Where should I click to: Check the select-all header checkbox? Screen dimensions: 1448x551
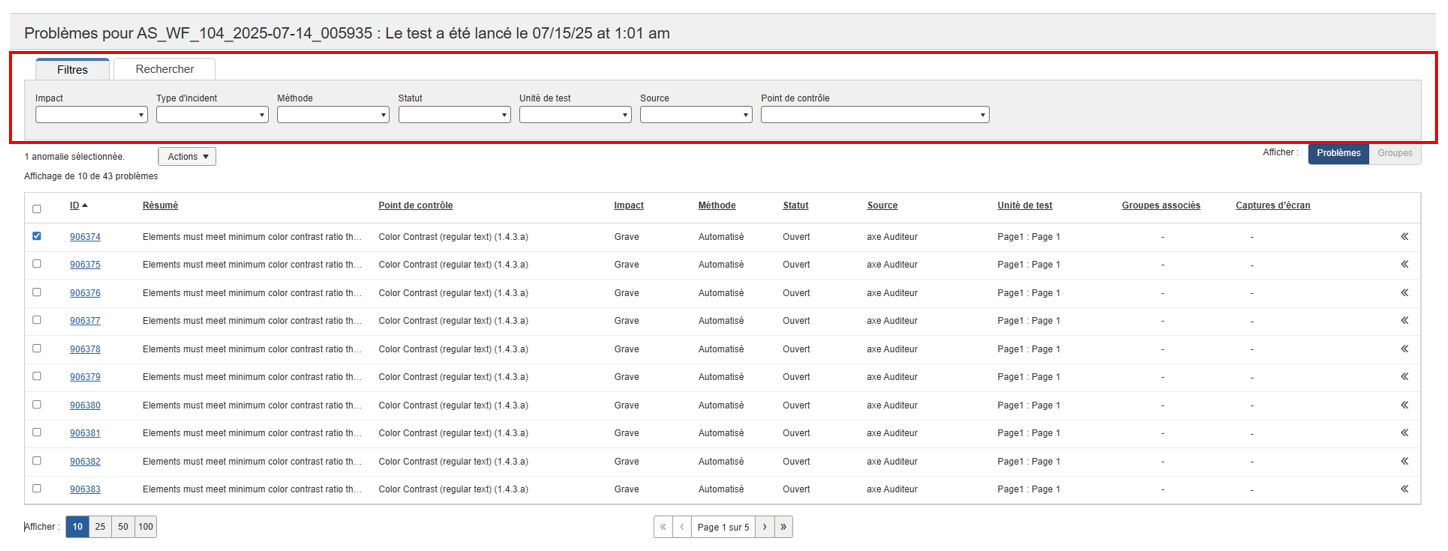[x=37, y=209]
